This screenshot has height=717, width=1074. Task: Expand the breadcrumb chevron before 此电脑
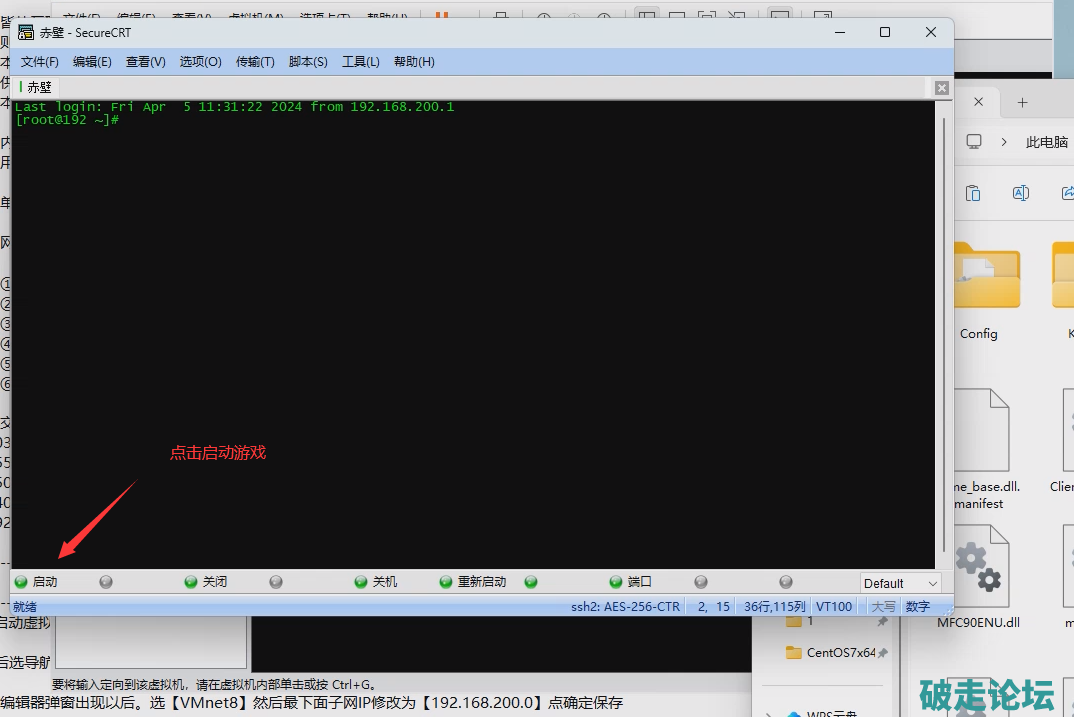click(x=1005, y=142)
